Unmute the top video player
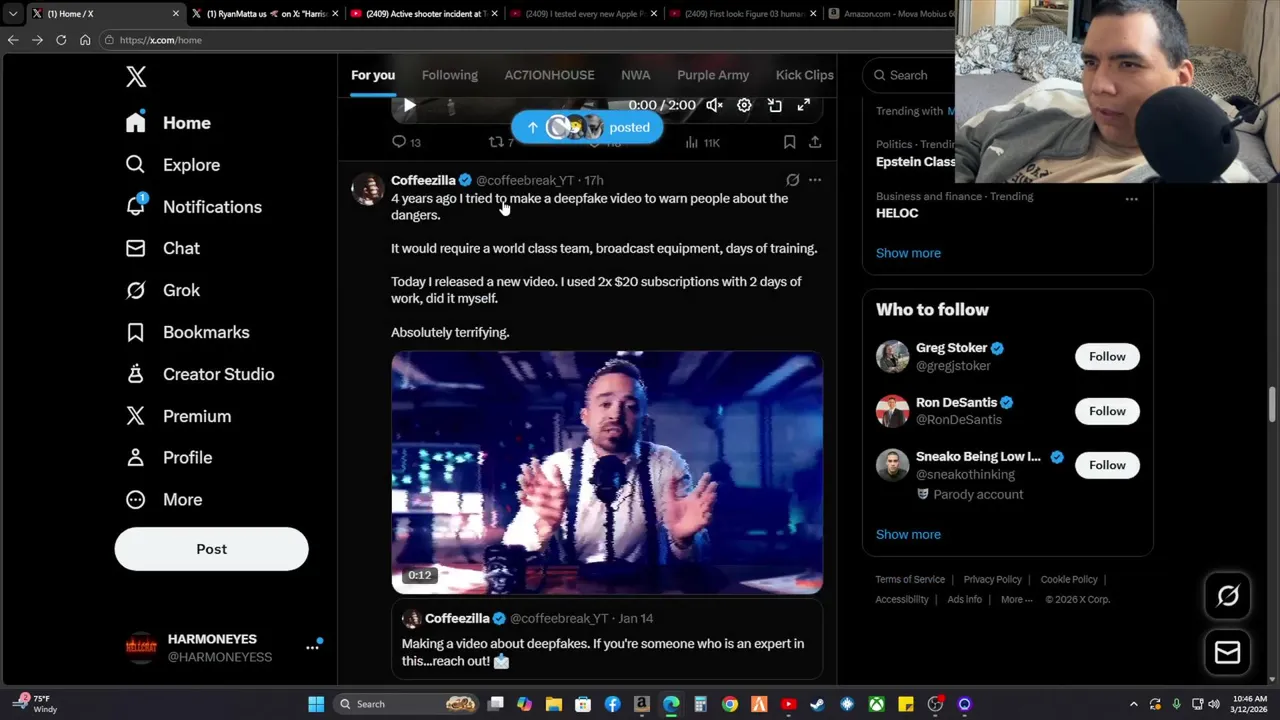This screenshot has width=1280, height=720. point(714,105)
